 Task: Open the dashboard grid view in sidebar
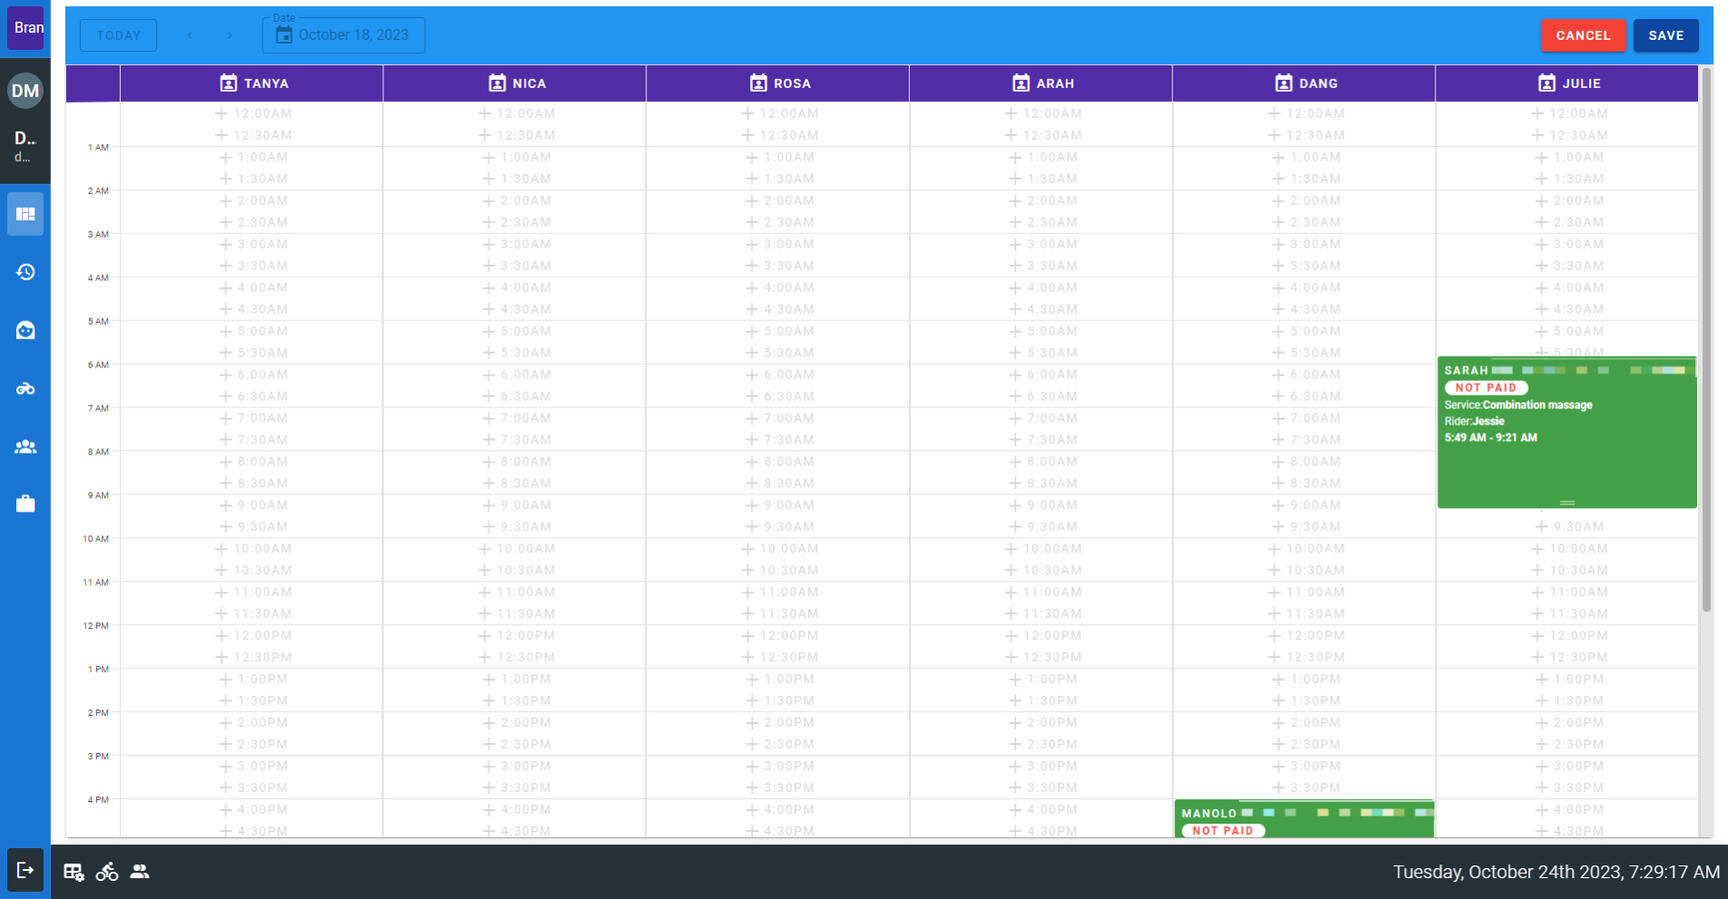point(25,214)
